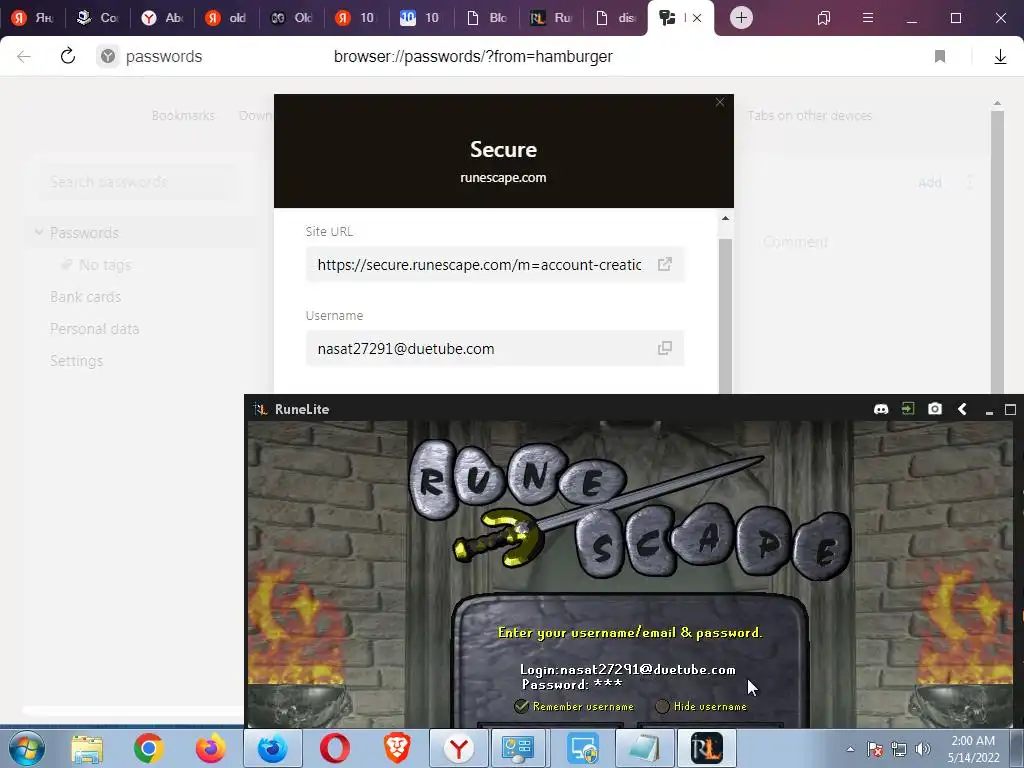
Task: Switch to the 'Co' browser tab
Action: coord(97,18)
